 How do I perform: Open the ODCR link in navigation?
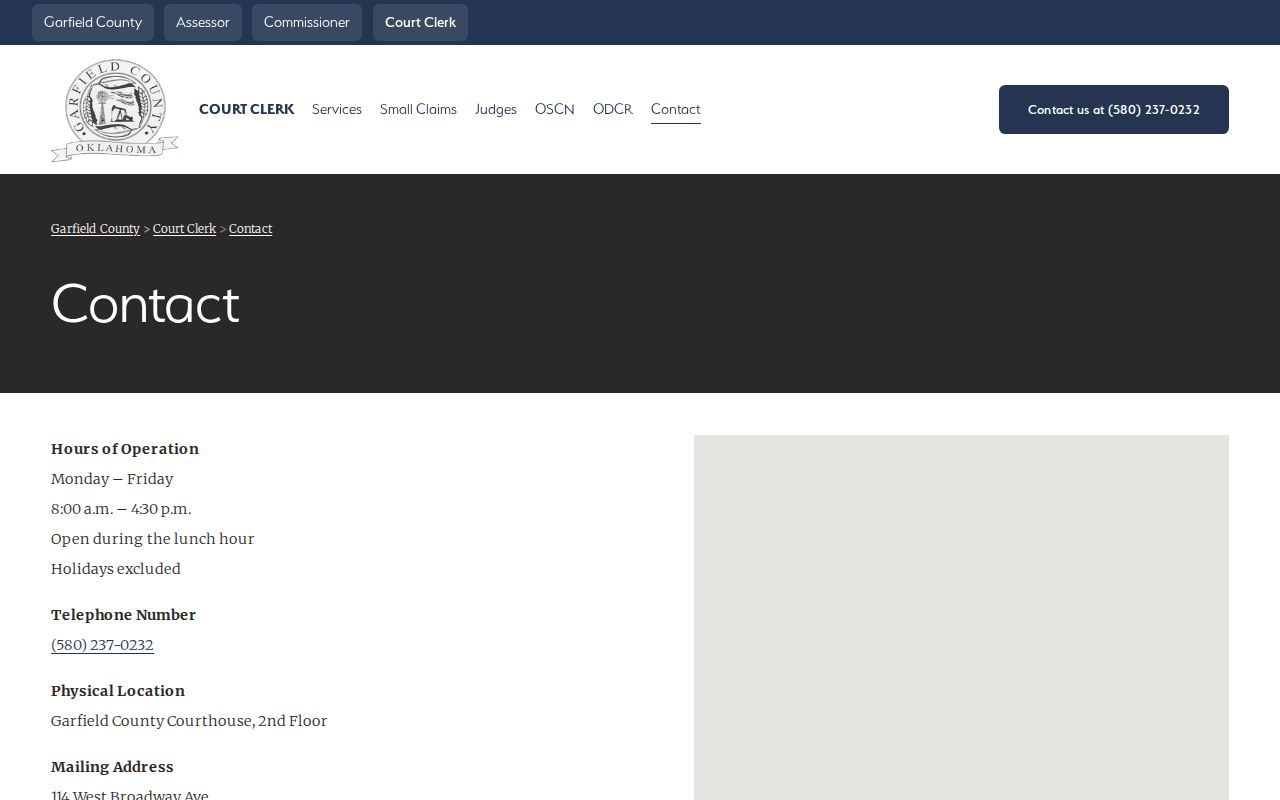pos(613,109)
